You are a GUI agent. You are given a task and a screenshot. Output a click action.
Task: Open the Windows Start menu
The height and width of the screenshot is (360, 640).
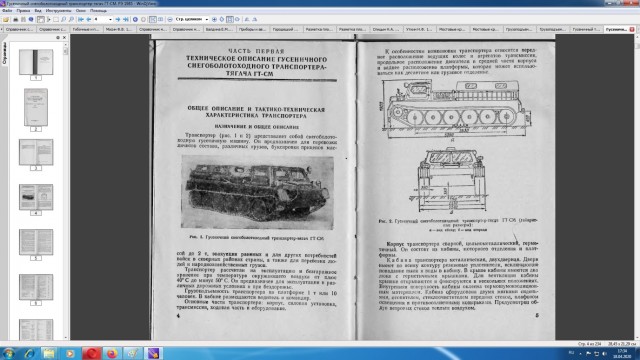pos(9,353)
